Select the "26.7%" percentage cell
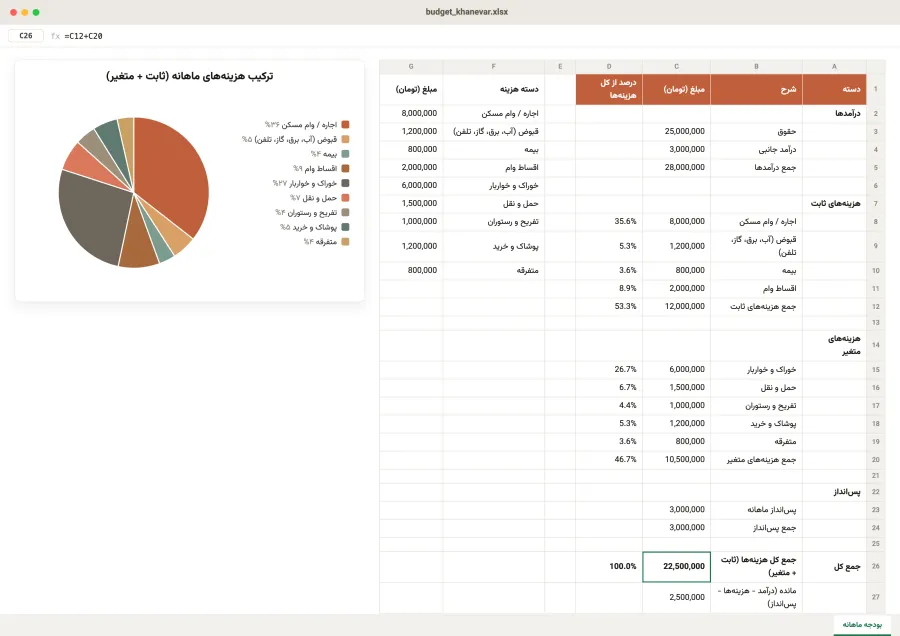 (609, 370)
